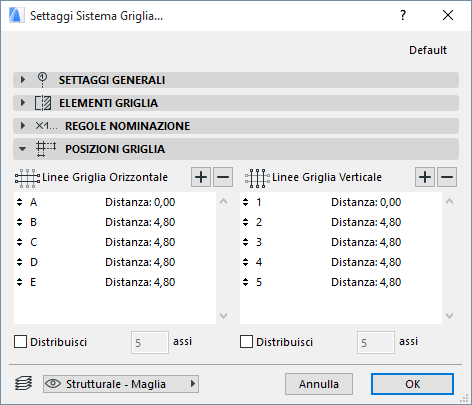Add a horizontal grid line with plus
Viewport: 472px width, 405px height.
click(x=201, y=177)
